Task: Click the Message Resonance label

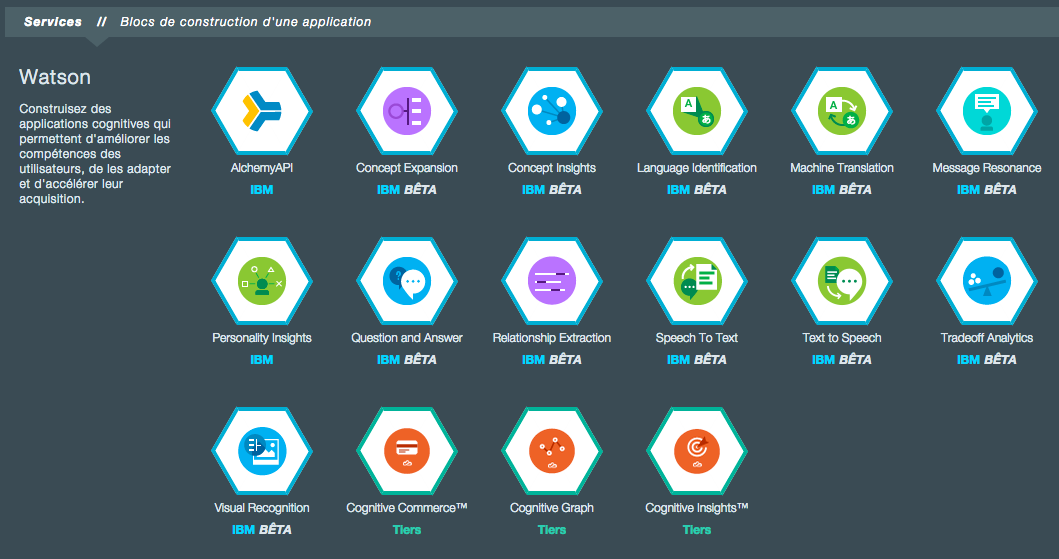Action: (987, 168)
